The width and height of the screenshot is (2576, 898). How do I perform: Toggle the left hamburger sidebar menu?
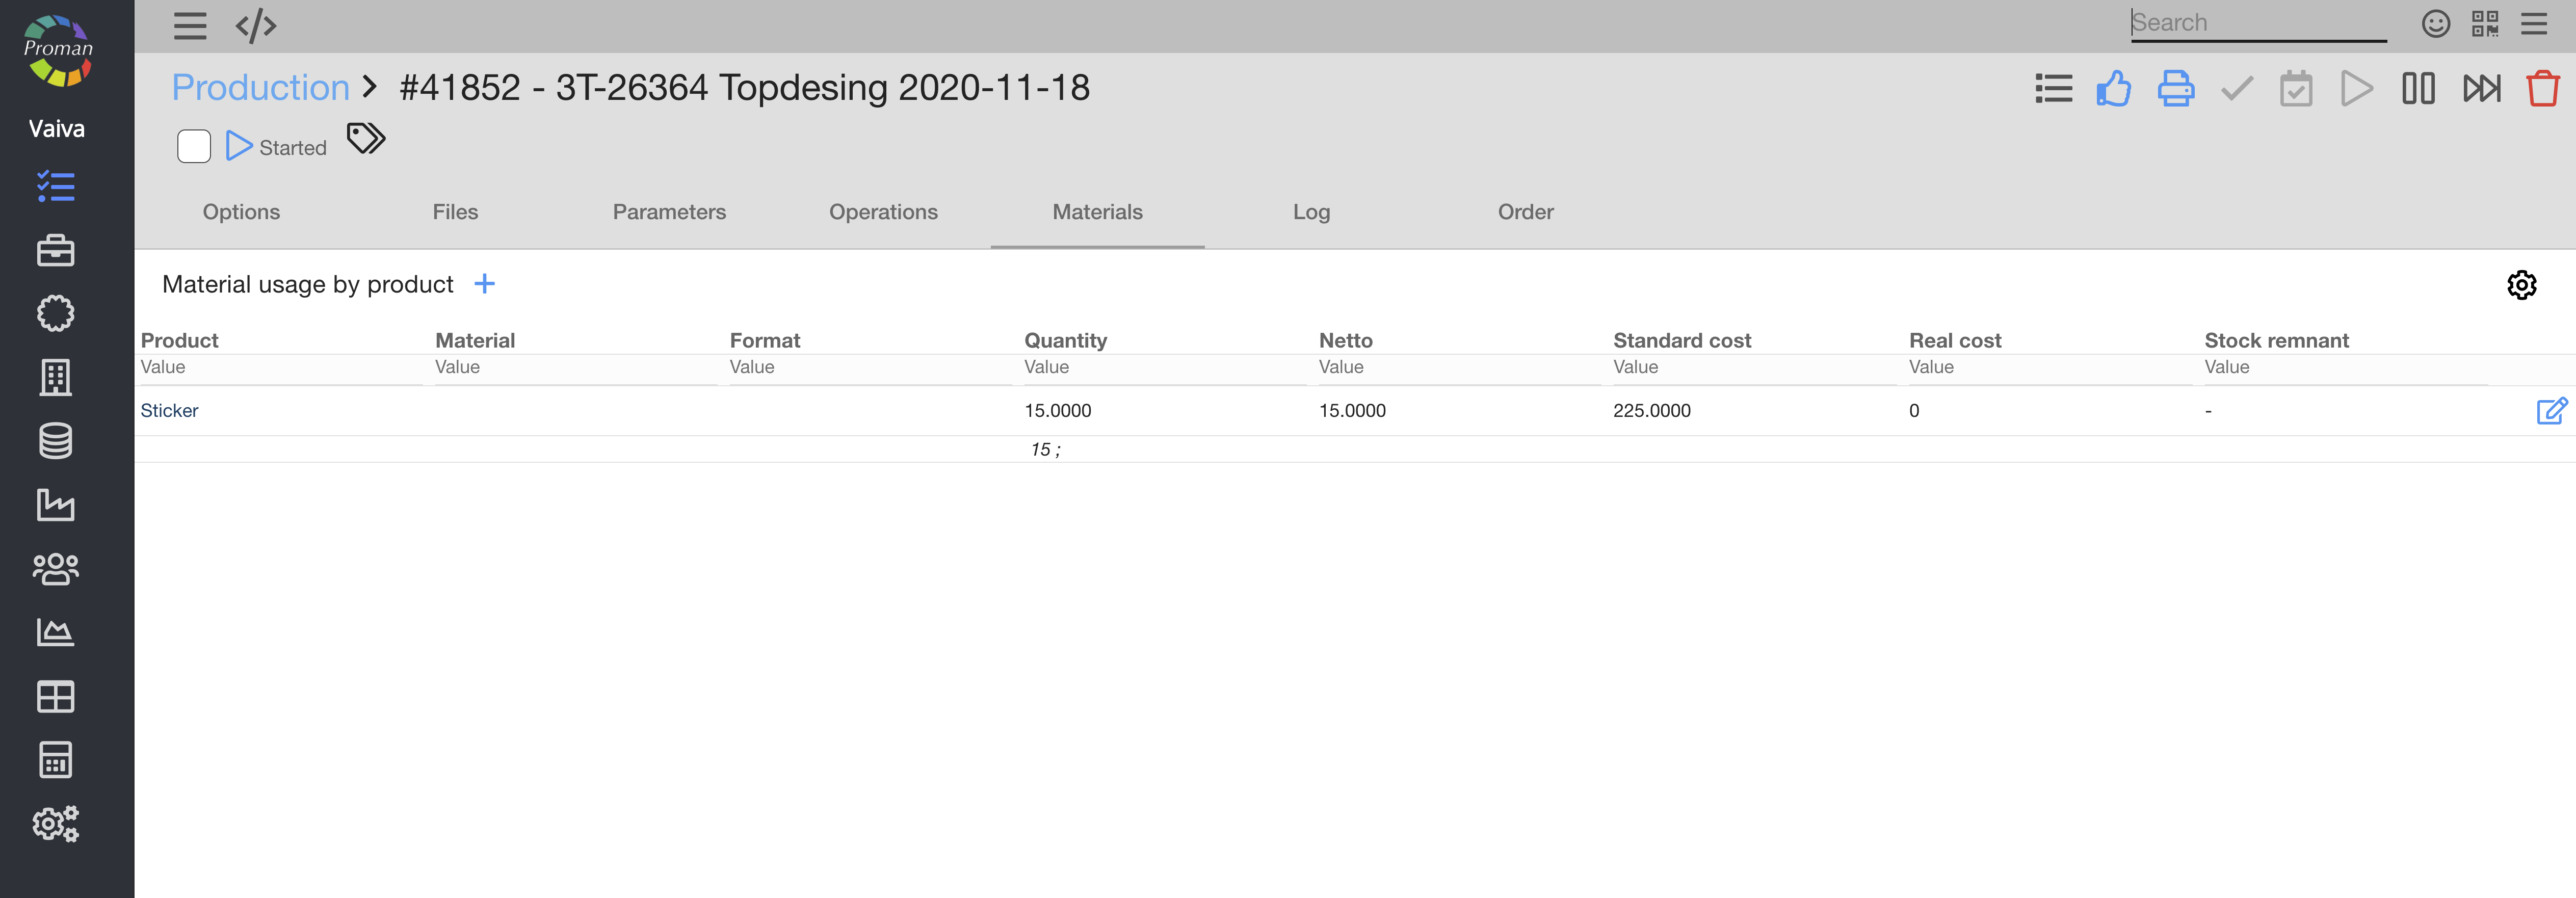tap(190, 26)
